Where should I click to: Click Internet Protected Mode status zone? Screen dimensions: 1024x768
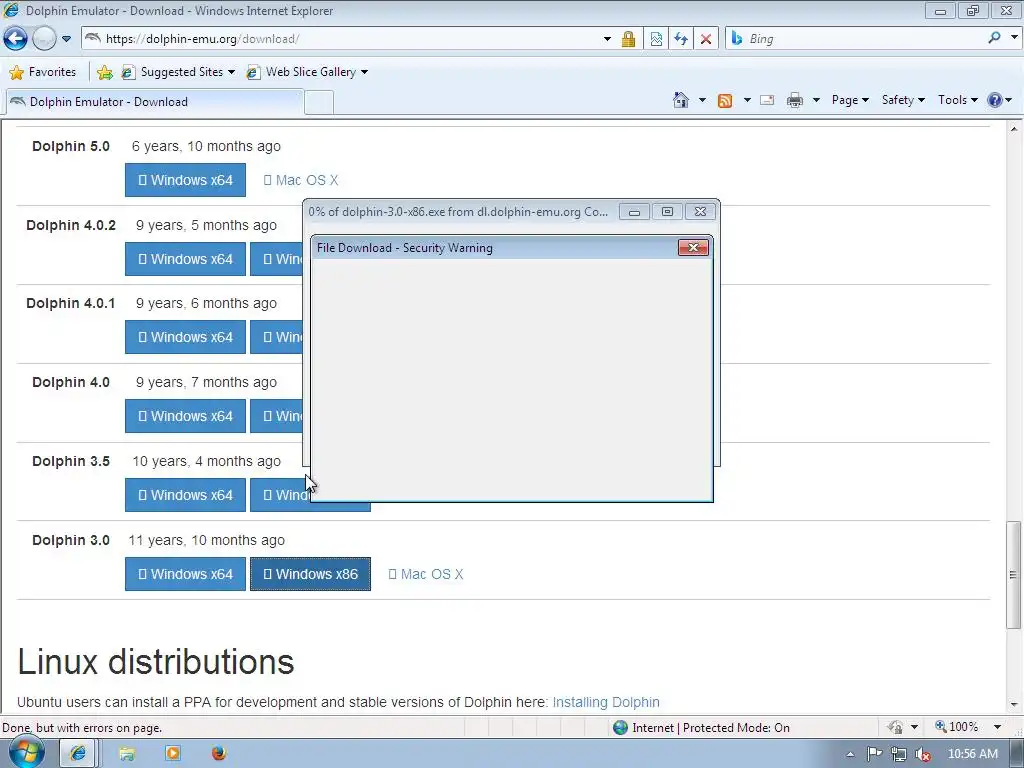pos(702,728)
